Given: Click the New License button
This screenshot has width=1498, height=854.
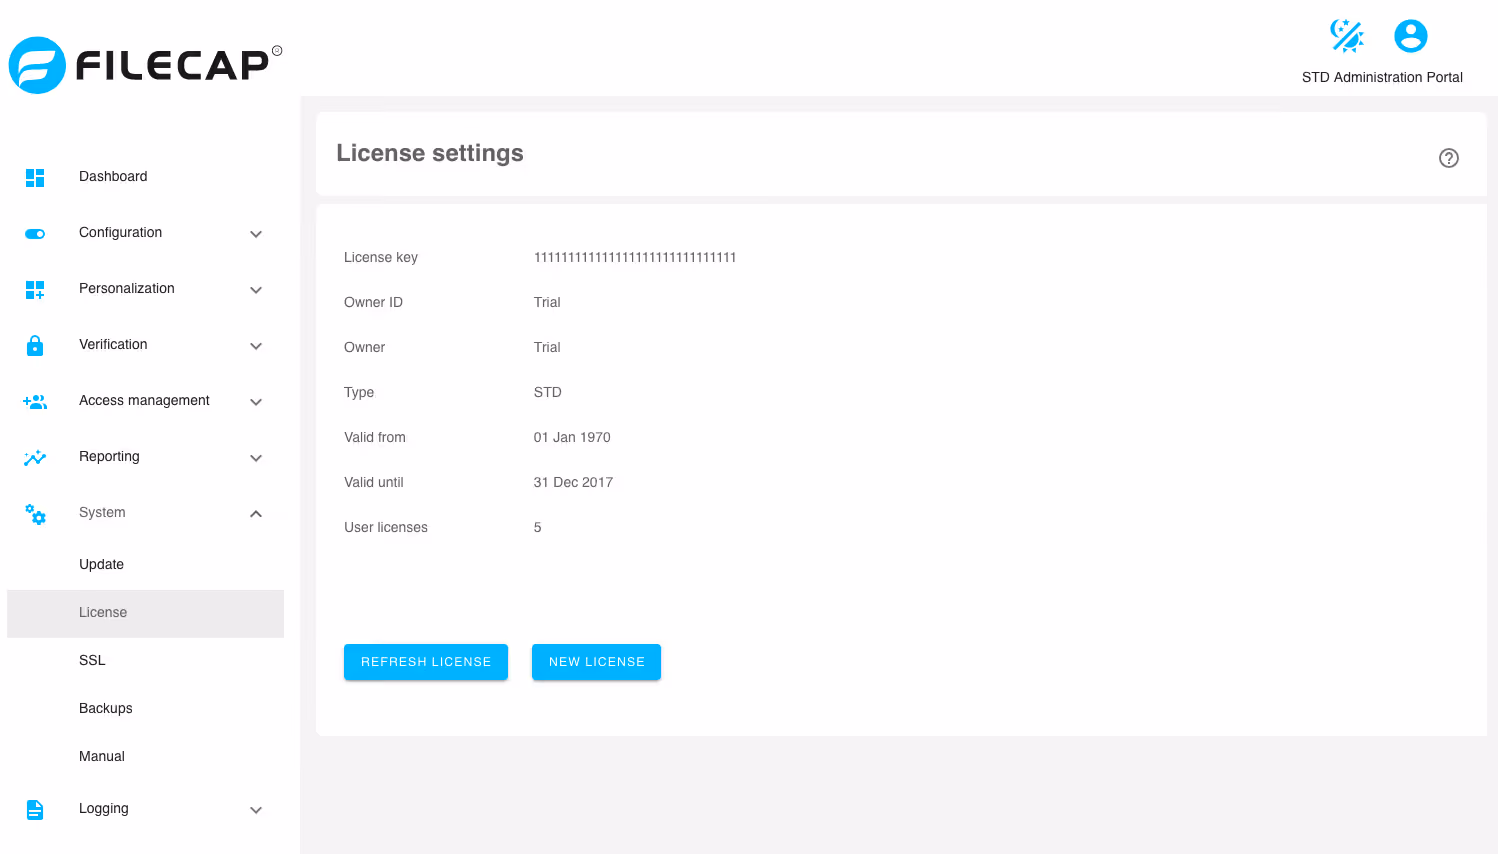Looking at the screenshot, I should [596, 662].
